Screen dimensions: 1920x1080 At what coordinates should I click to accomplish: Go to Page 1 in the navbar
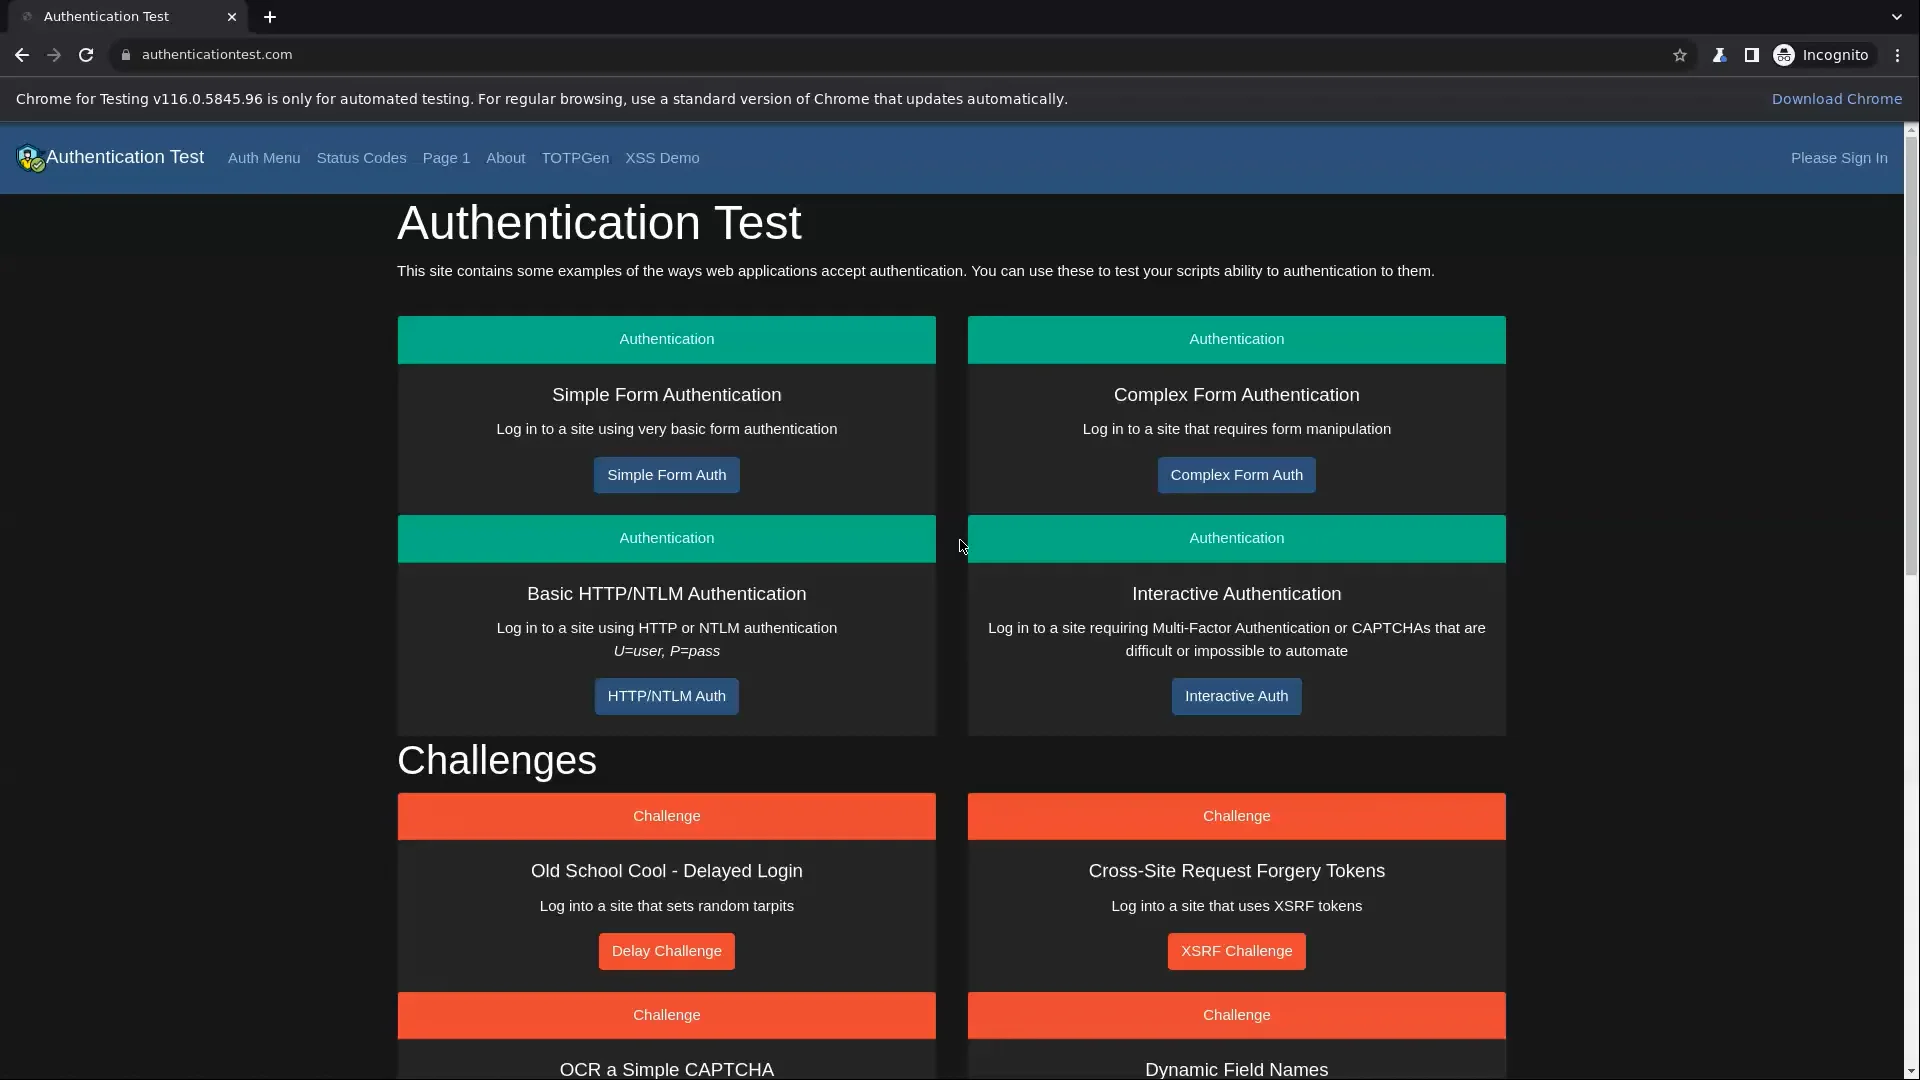[x=446, y=158]
